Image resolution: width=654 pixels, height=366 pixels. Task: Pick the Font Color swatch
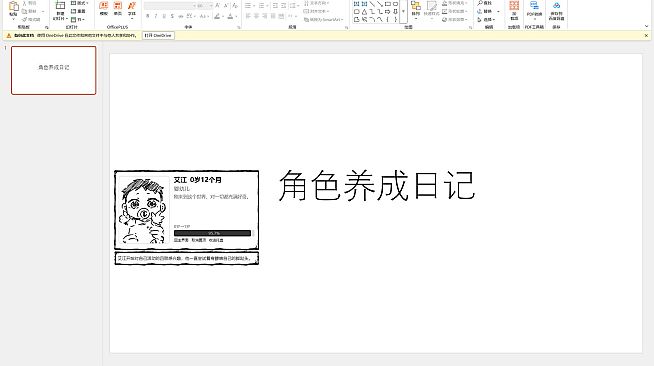tap(230, 16)
